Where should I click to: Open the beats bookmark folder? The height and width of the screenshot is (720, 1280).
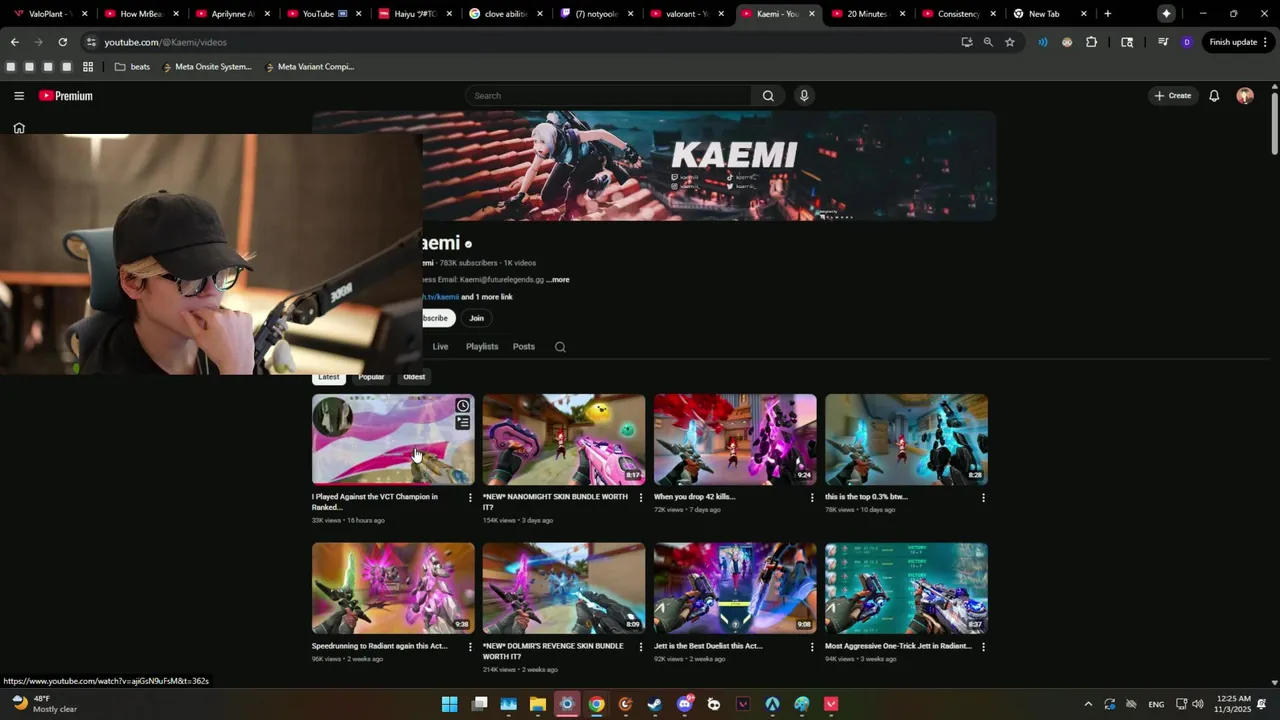pyautogui.click(x=132, y=67)
